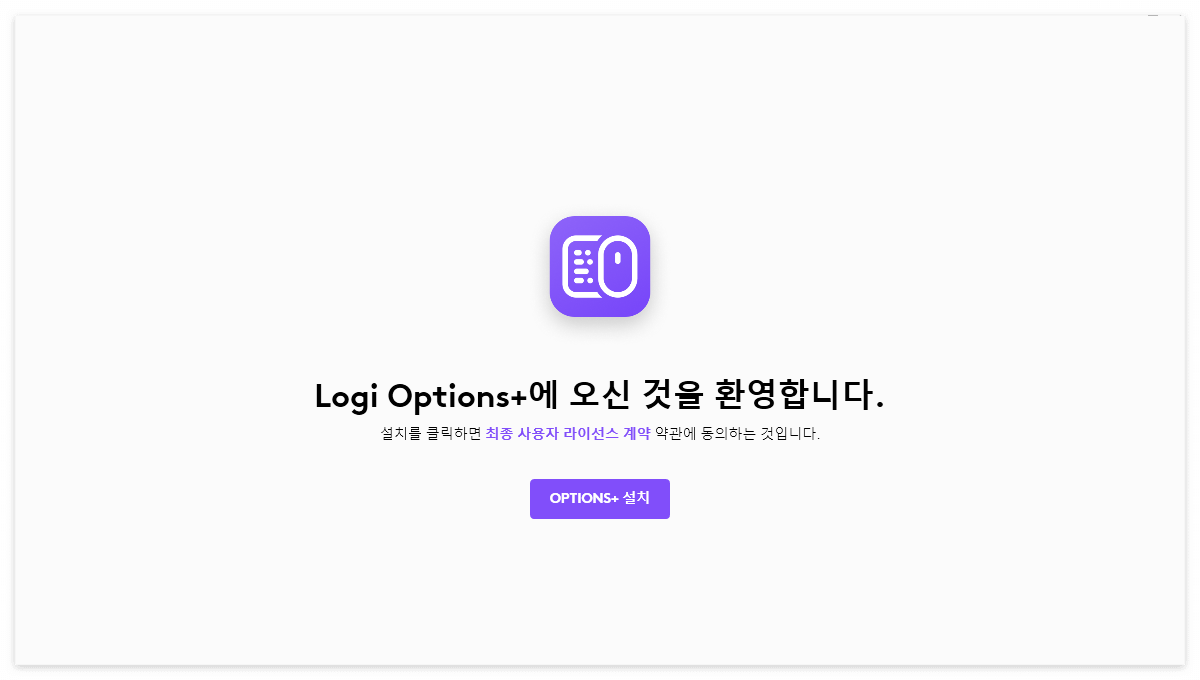View the end user license agreement
The height and width of the screenshot is (680, 1200).
pyautogui.click(x=568, y=434)
